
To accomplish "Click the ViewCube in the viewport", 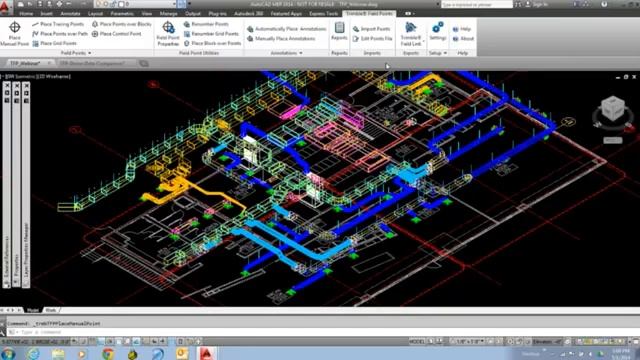I will coord(613,110).
